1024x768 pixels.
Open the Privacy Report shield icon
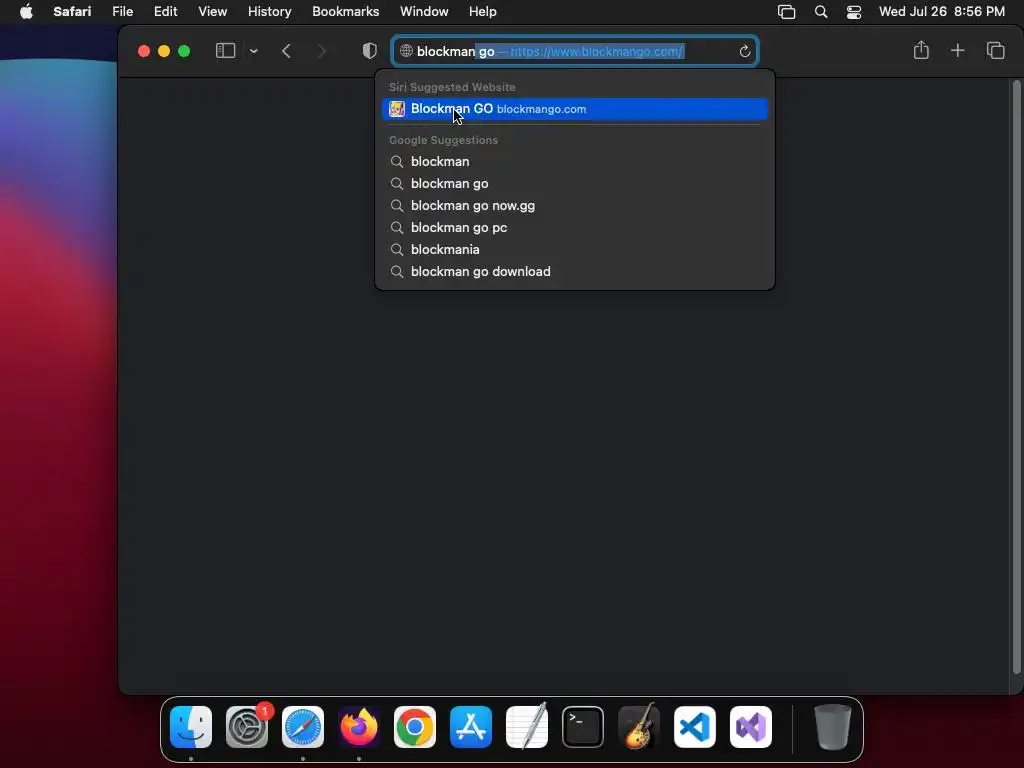(370, 51)
